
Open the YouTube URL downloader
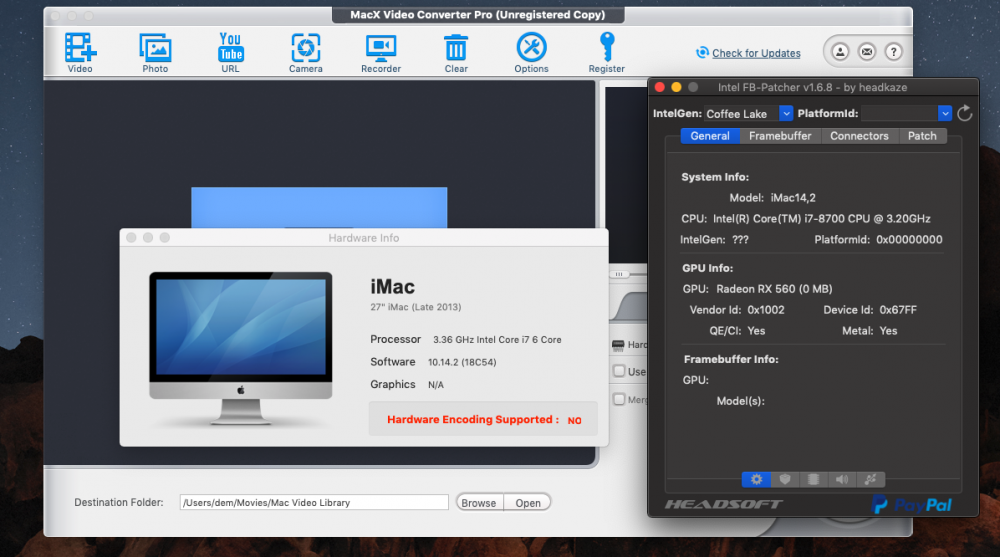[230, 52]
